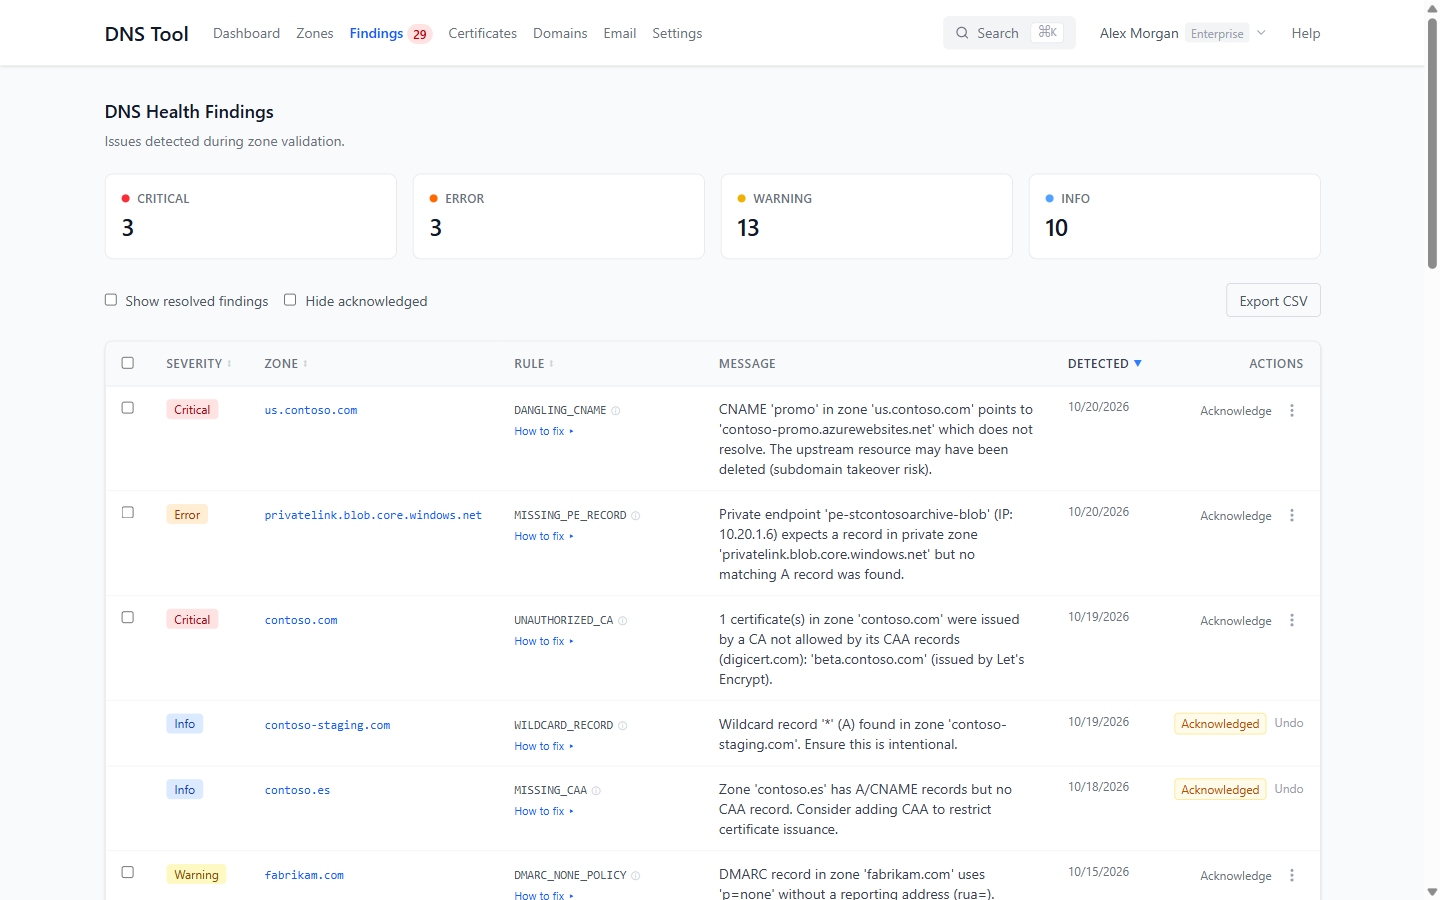Viewport: 1440px width, 900px height.
Task: Click the info icon next to MISSING_CAA
Action: point(596,791)
